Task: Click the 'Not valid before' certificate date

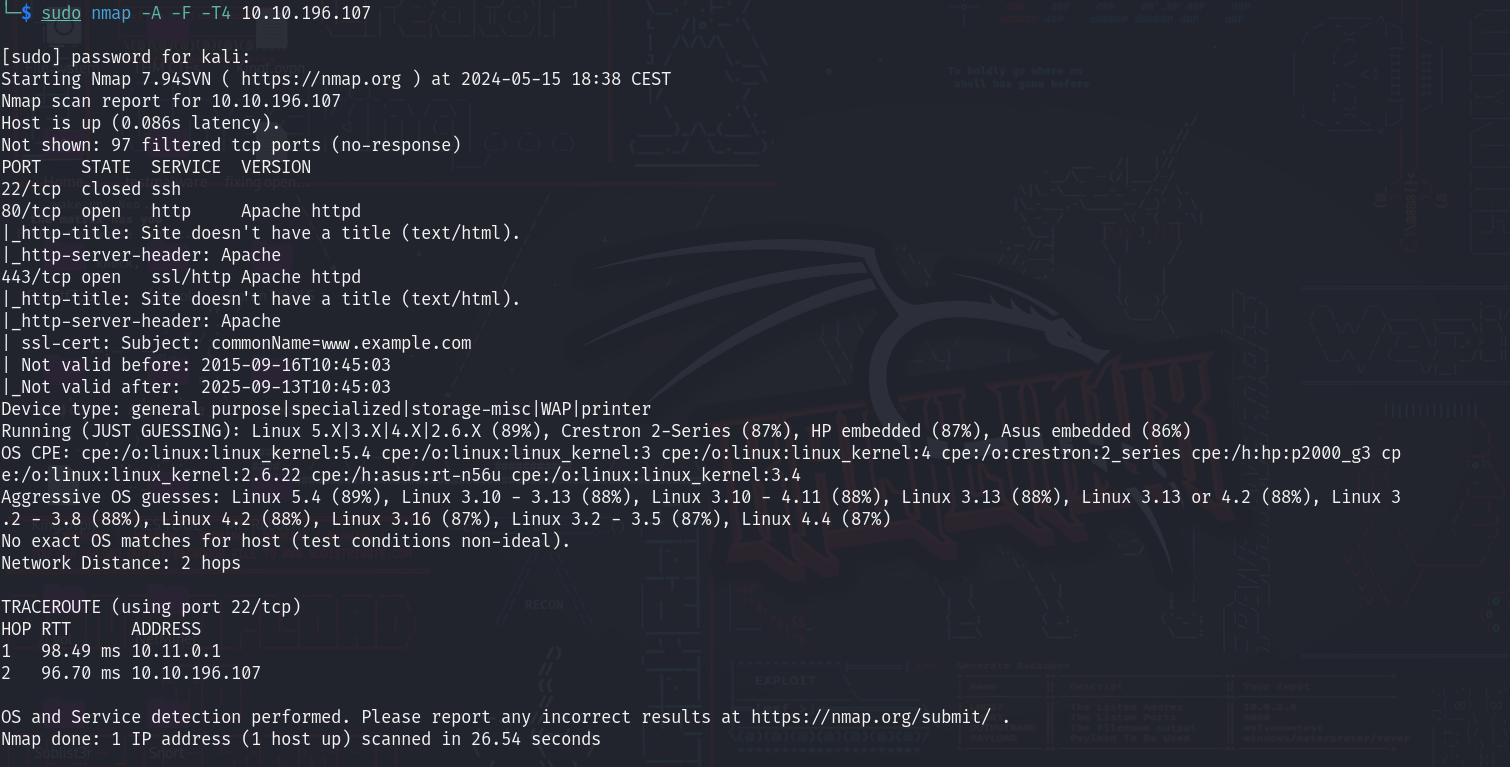Action: click(296, 365)
